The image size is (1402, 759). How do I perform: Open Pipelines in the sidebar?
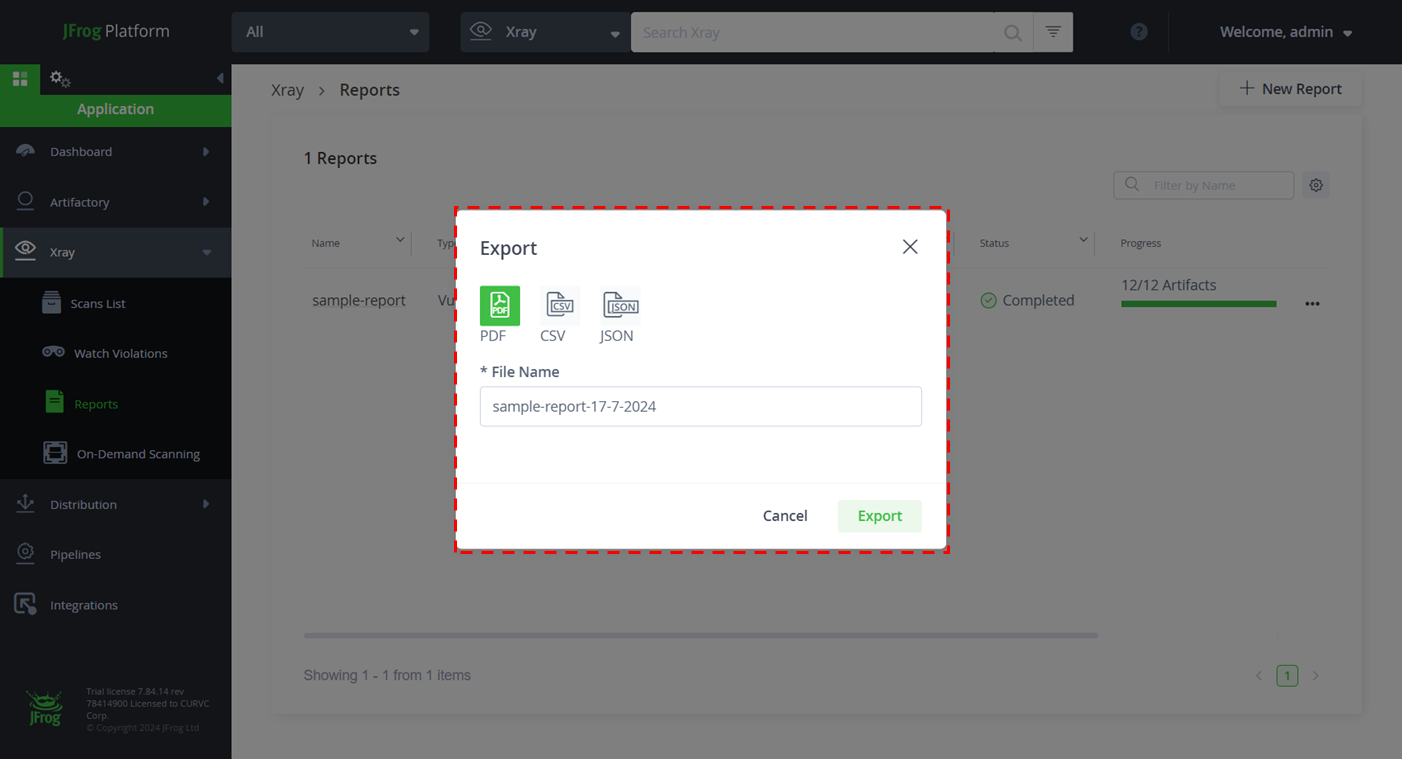[115, 554]
